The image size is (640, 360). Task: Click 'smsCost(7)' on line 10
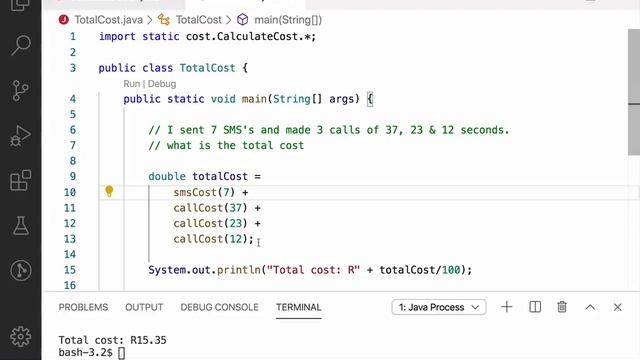tap(204, 192)
